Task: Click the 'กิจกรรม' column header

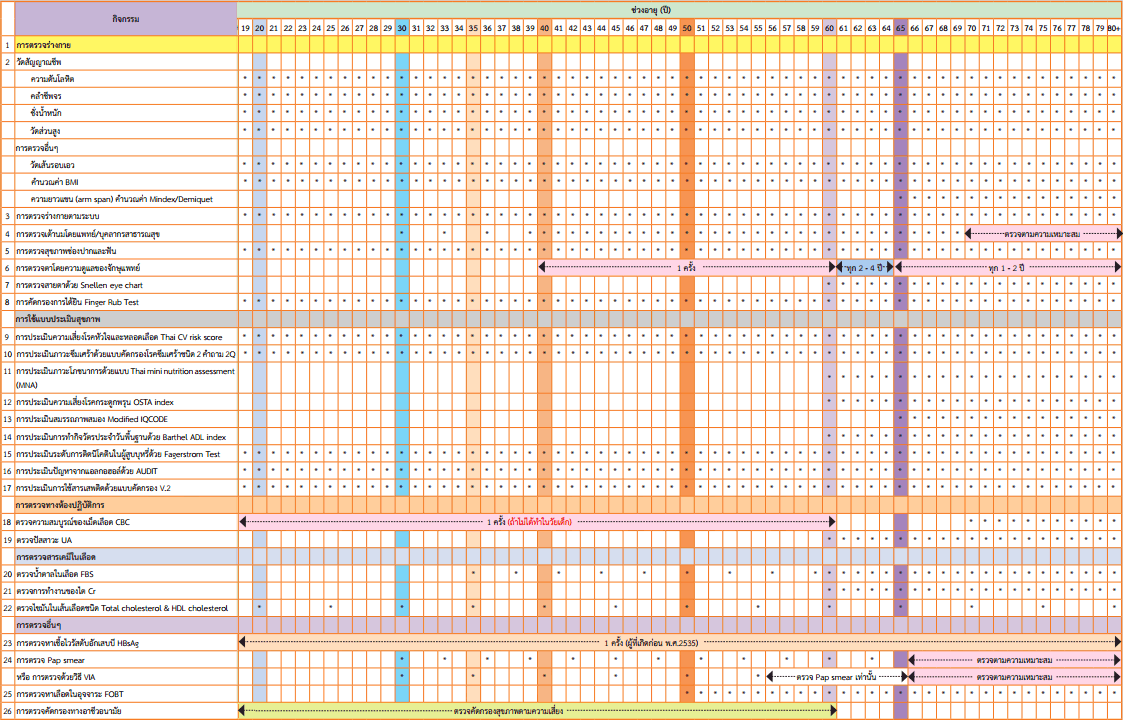Action: point(126,19)
